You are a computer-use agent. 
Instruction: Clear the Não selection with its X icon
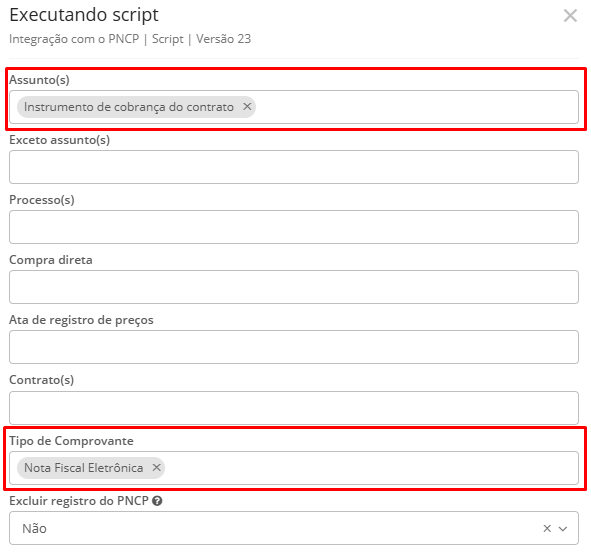click(547, 528)
